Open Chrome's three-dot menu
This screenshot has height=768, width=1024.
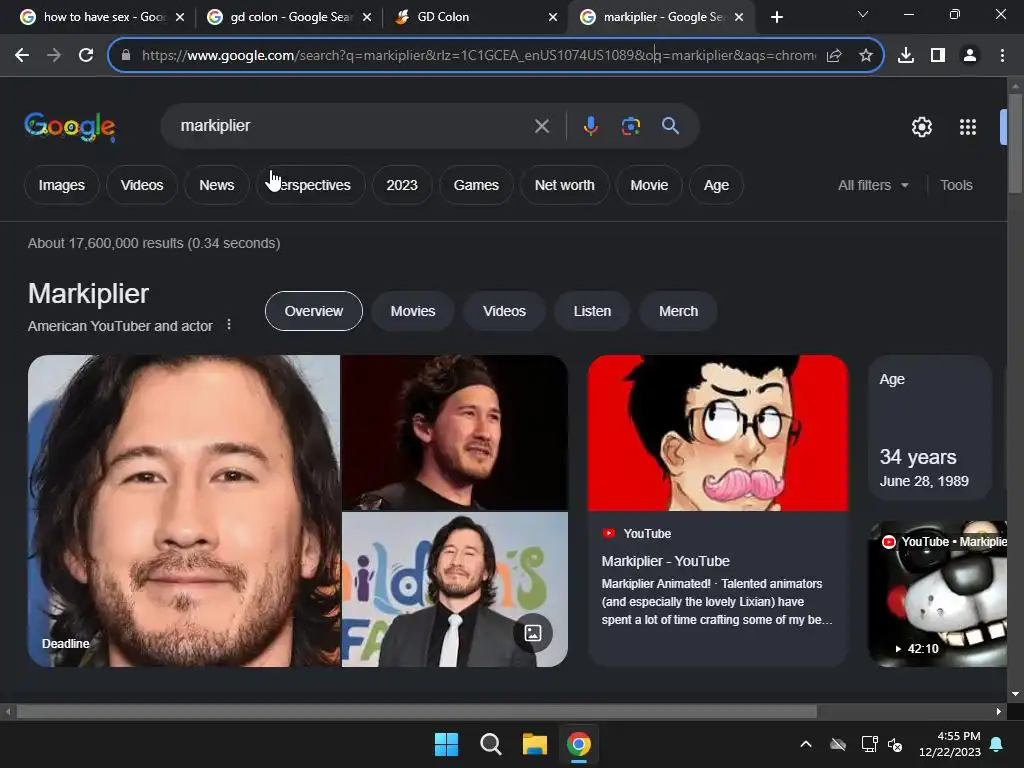(1002, 56)
